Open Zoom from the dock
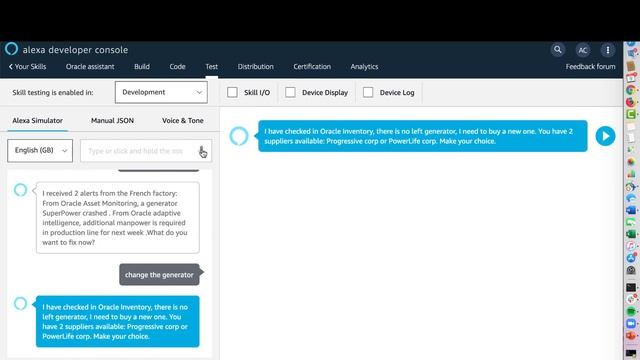 [x=631, y=323]
